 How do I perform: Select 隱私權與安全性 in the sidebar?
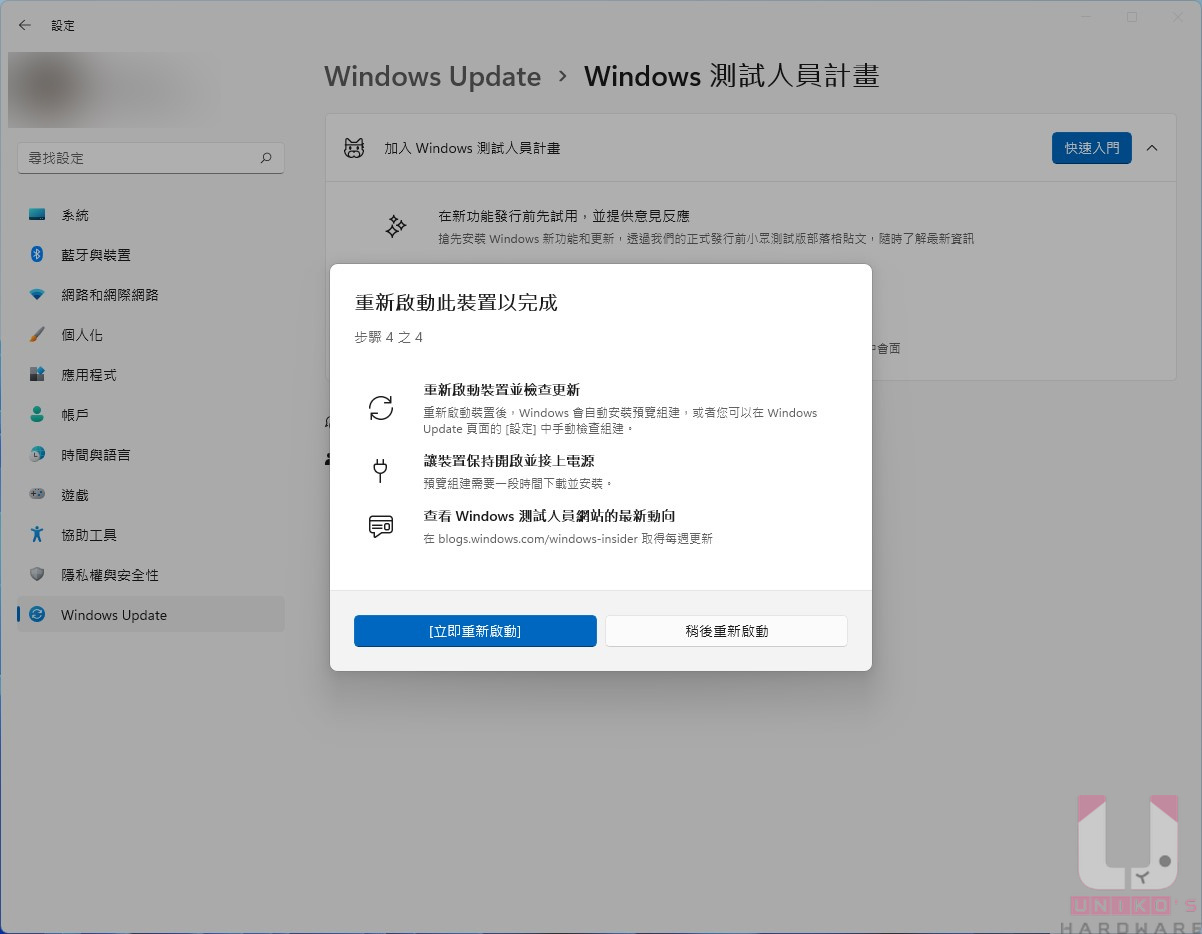(151, 575)
